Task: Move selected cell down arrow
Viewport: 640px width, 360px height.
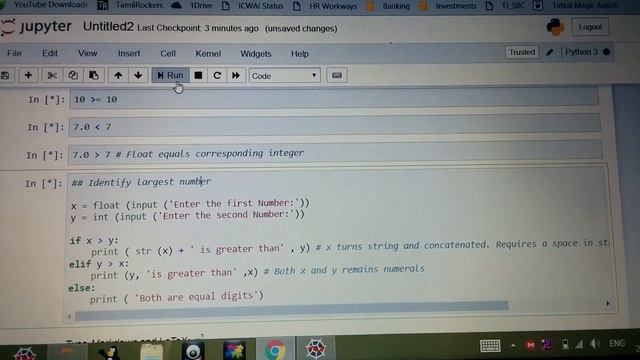Action: pyautogui.click(x=138, y=75)
